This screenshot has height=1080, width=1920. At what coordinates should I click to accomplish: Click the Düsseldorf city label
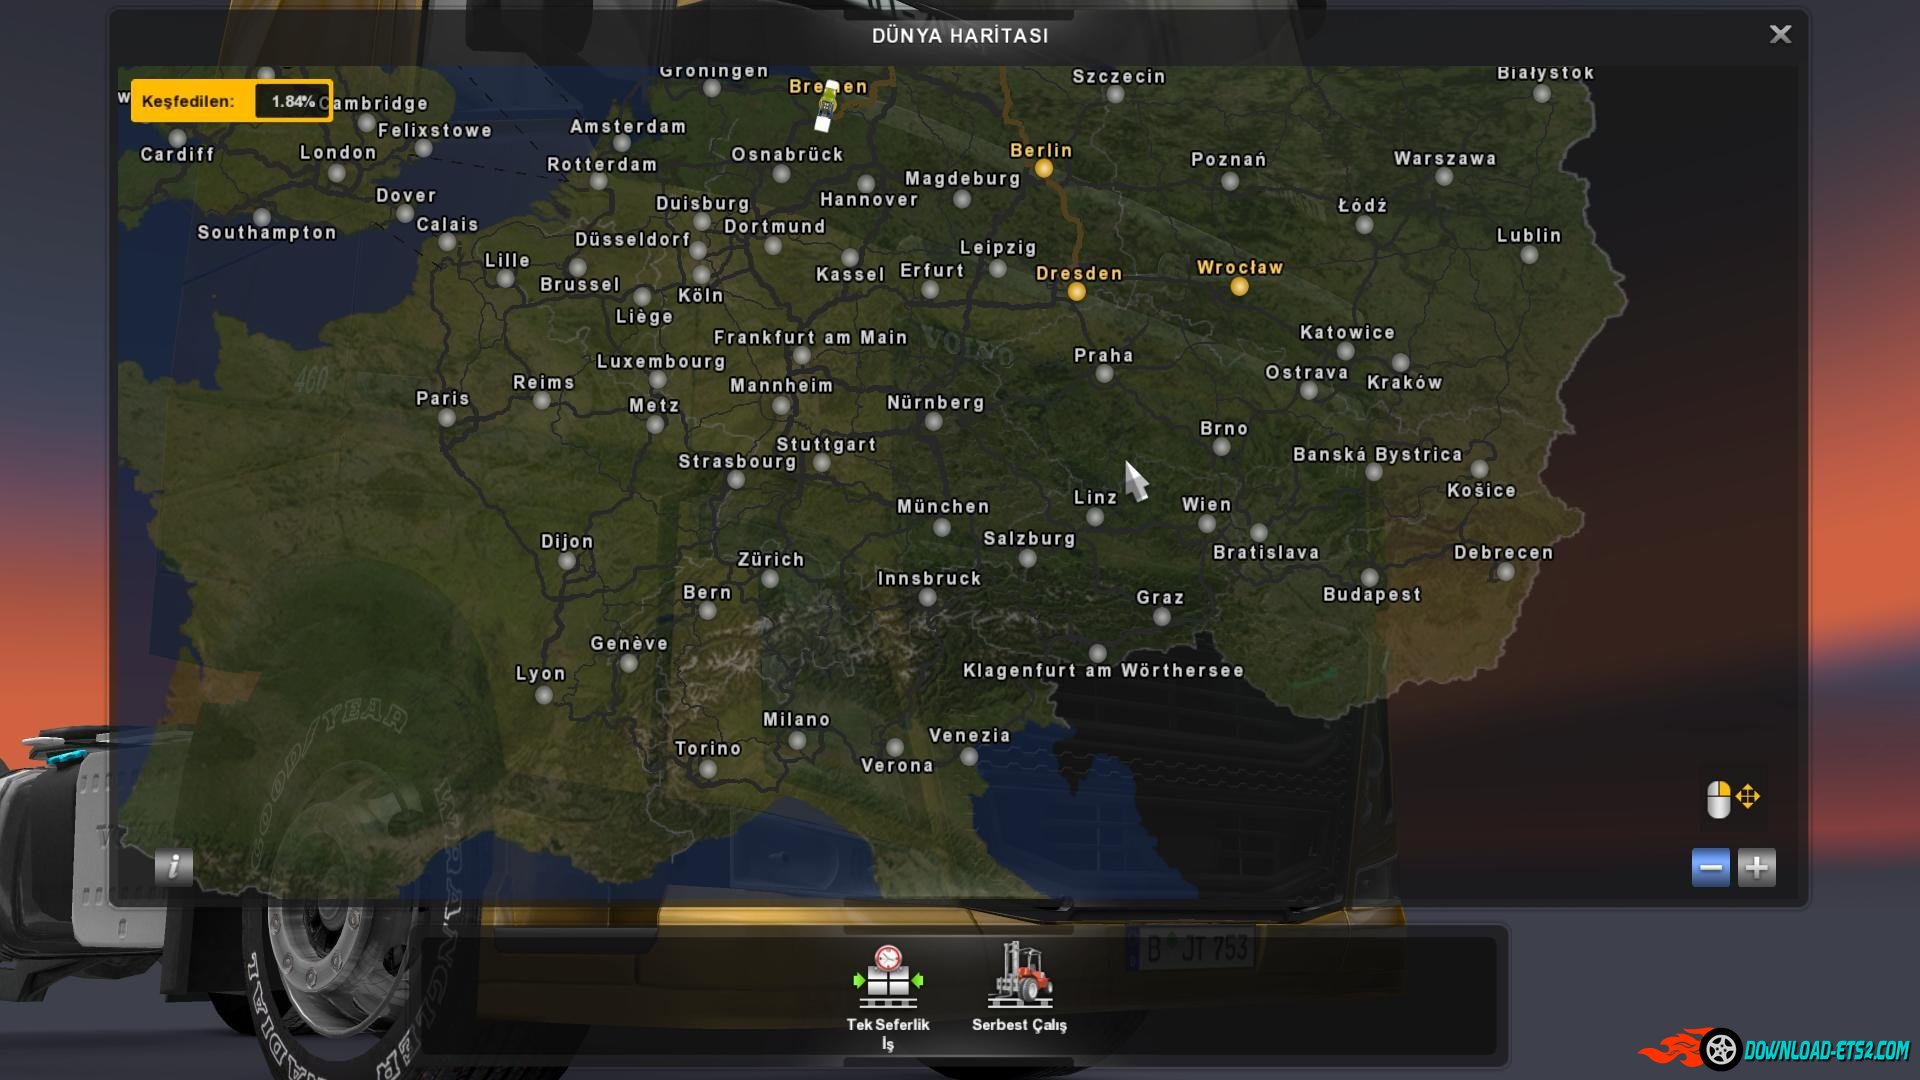click(x=632, y=240)
